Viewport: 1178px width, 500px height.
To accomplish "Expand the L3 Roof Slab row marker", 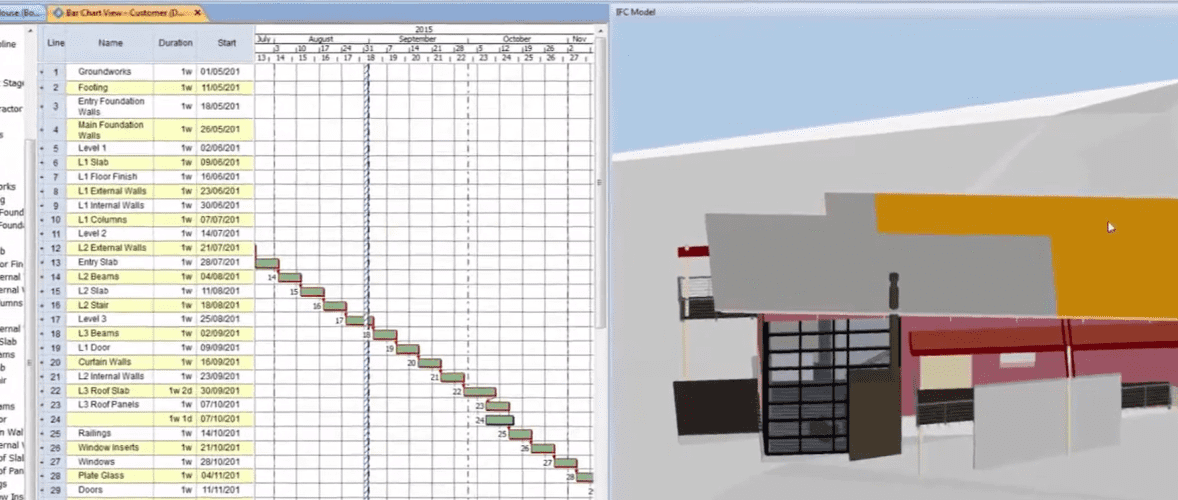I will [x=42, y=391].
